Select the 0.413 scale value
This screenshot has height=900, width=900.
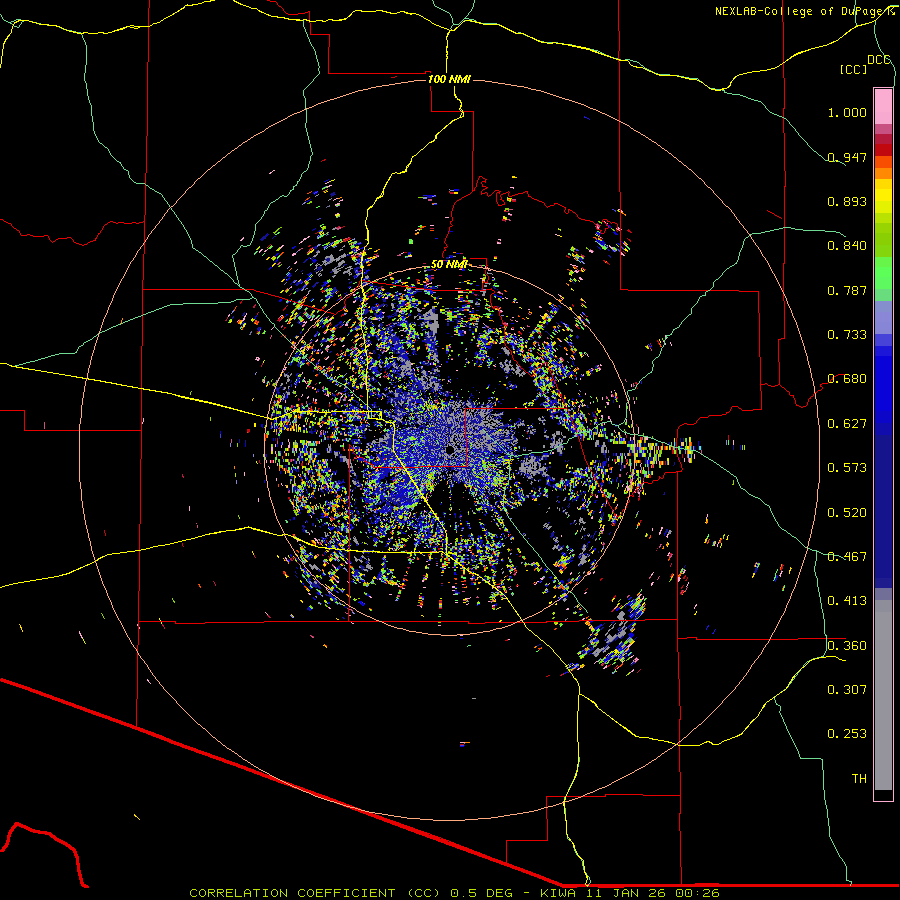point(847,601)
